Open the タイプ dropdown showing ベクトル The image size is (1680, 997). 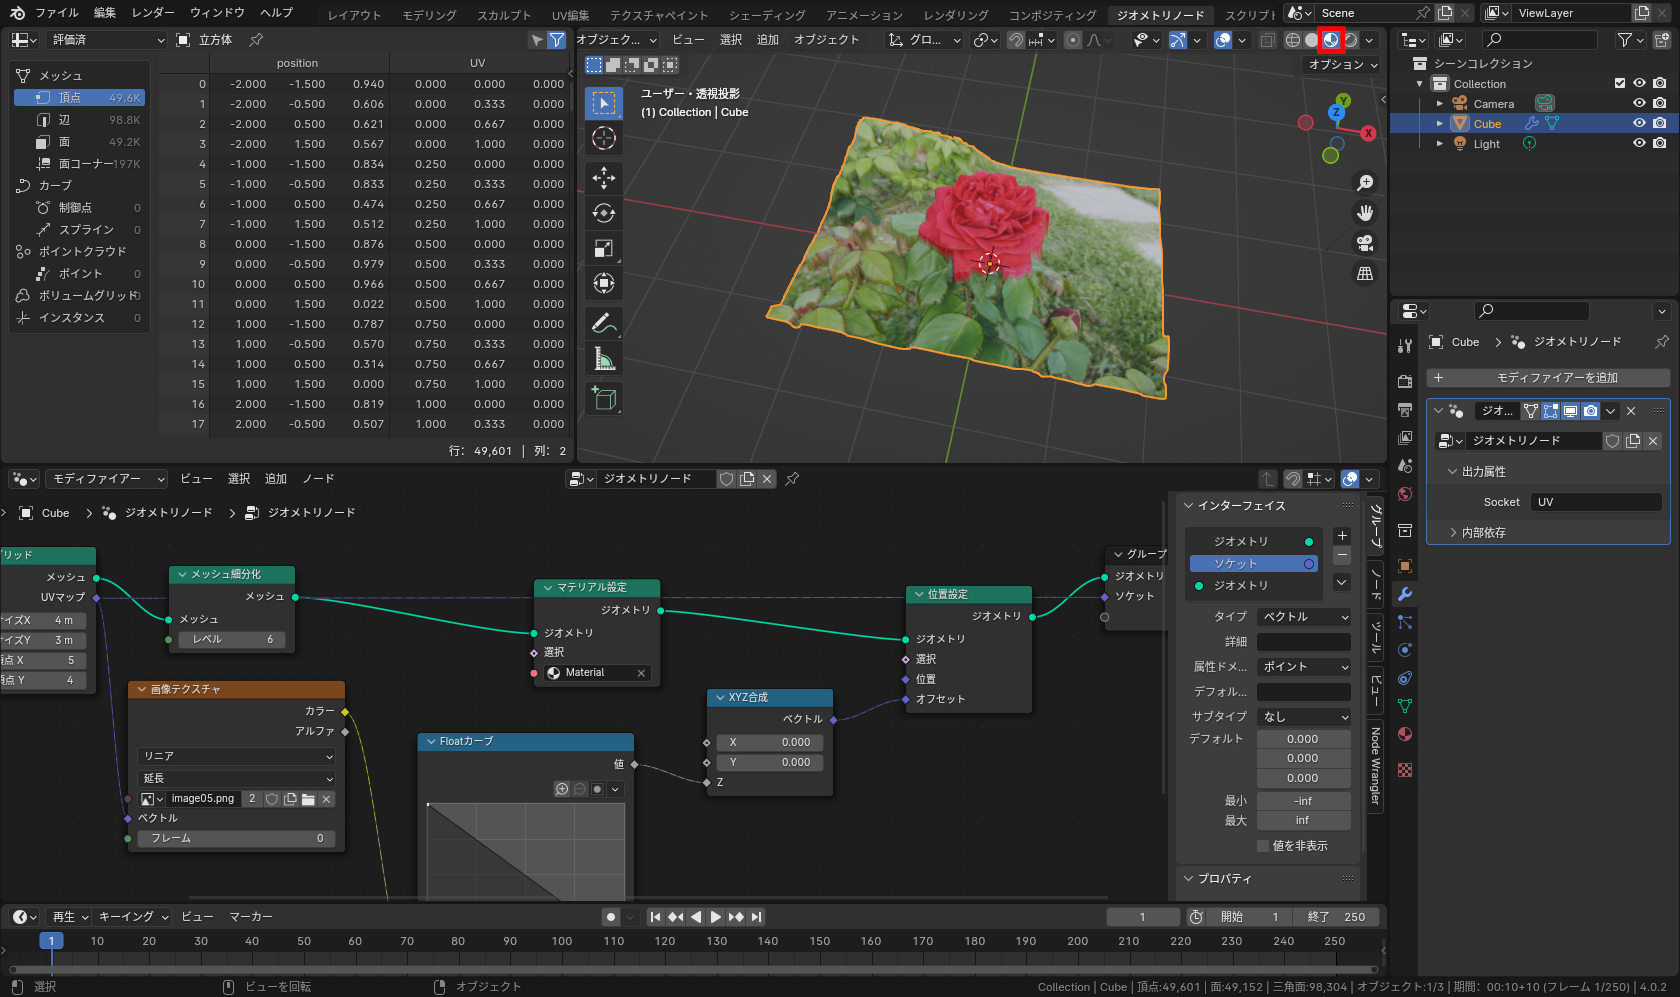(x=1304, y=617)
